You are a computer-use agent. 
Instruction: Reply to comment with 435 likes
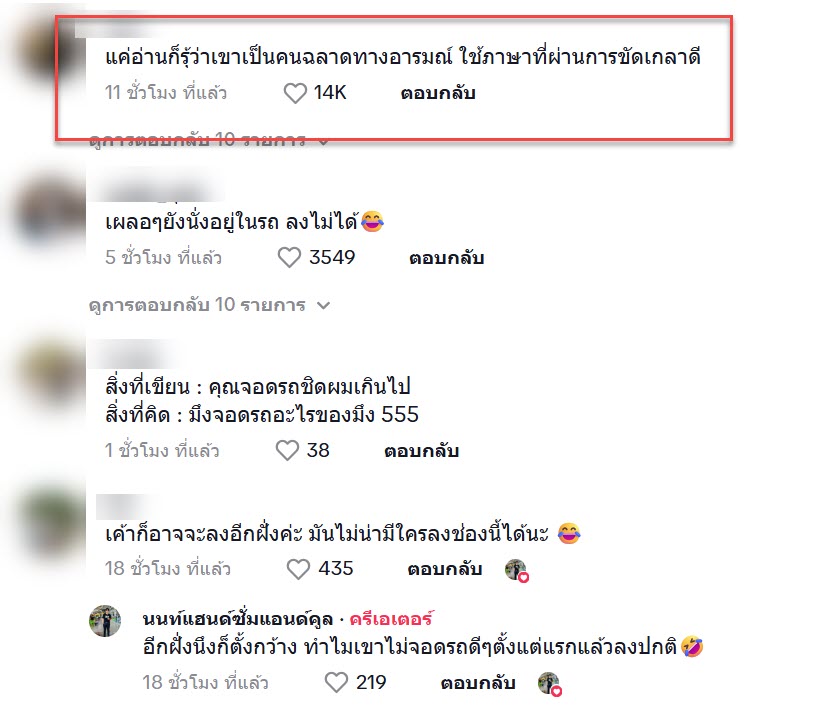(x=445, y=569)
